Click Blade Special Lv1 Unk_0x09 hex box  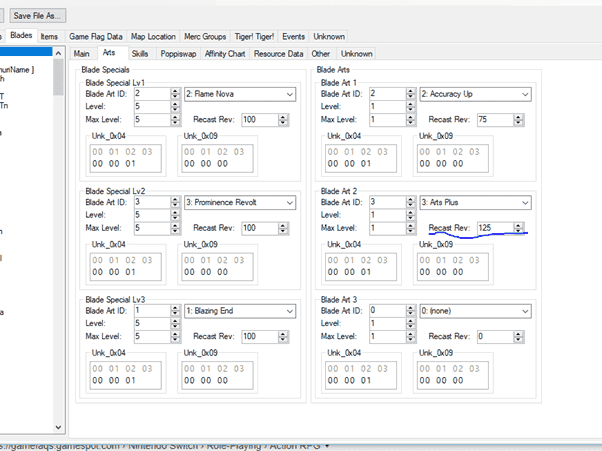pos(217,158)
